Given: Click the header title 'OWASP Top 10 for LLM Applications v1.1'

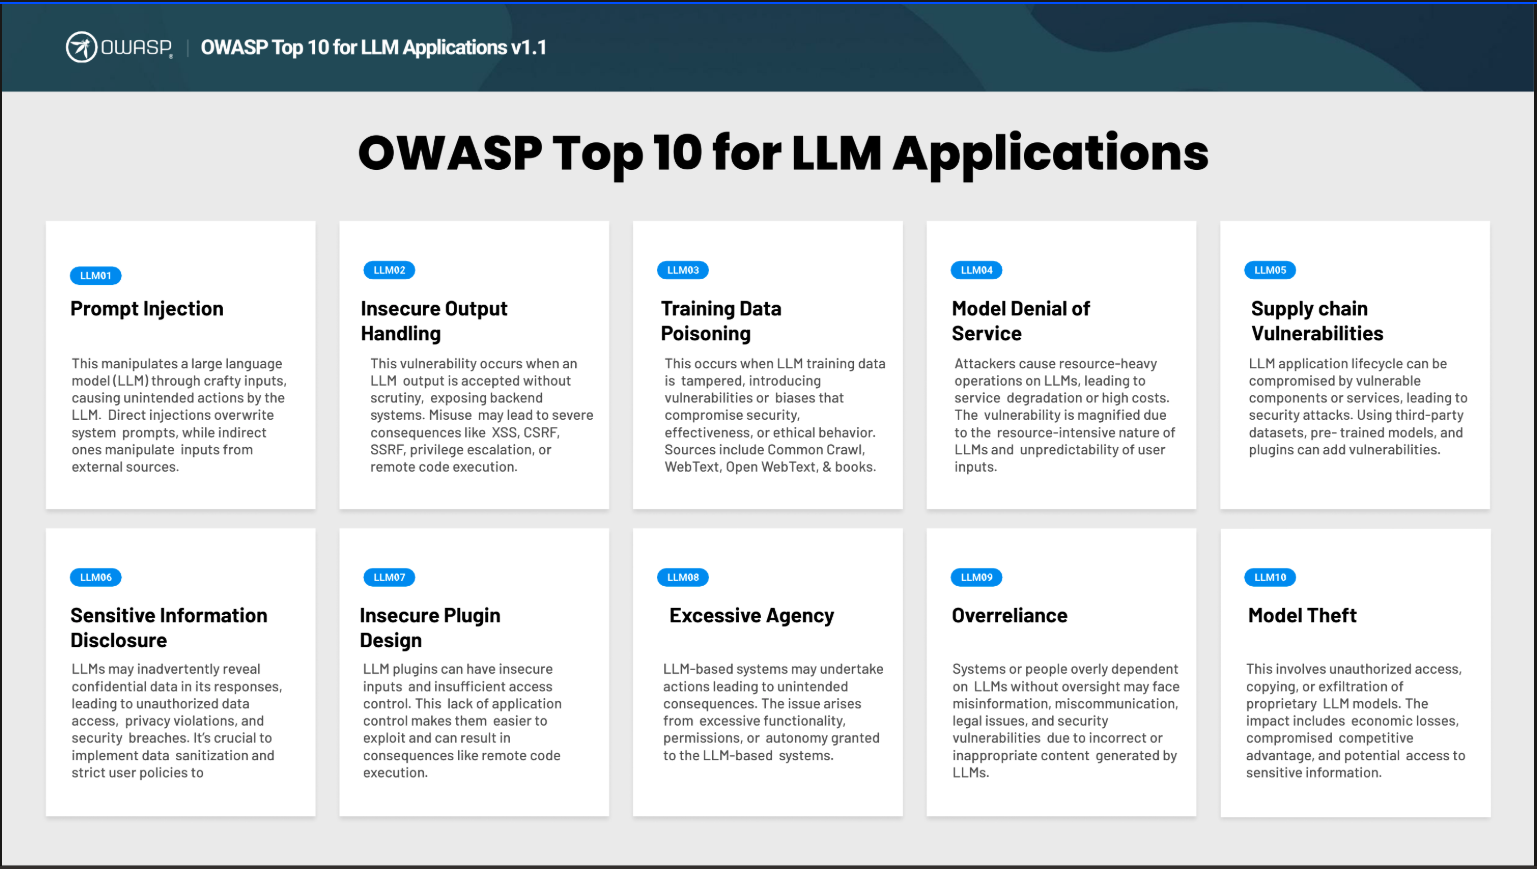Looking at the screenshot, I should pyautogui.click(x=374, y=47).
